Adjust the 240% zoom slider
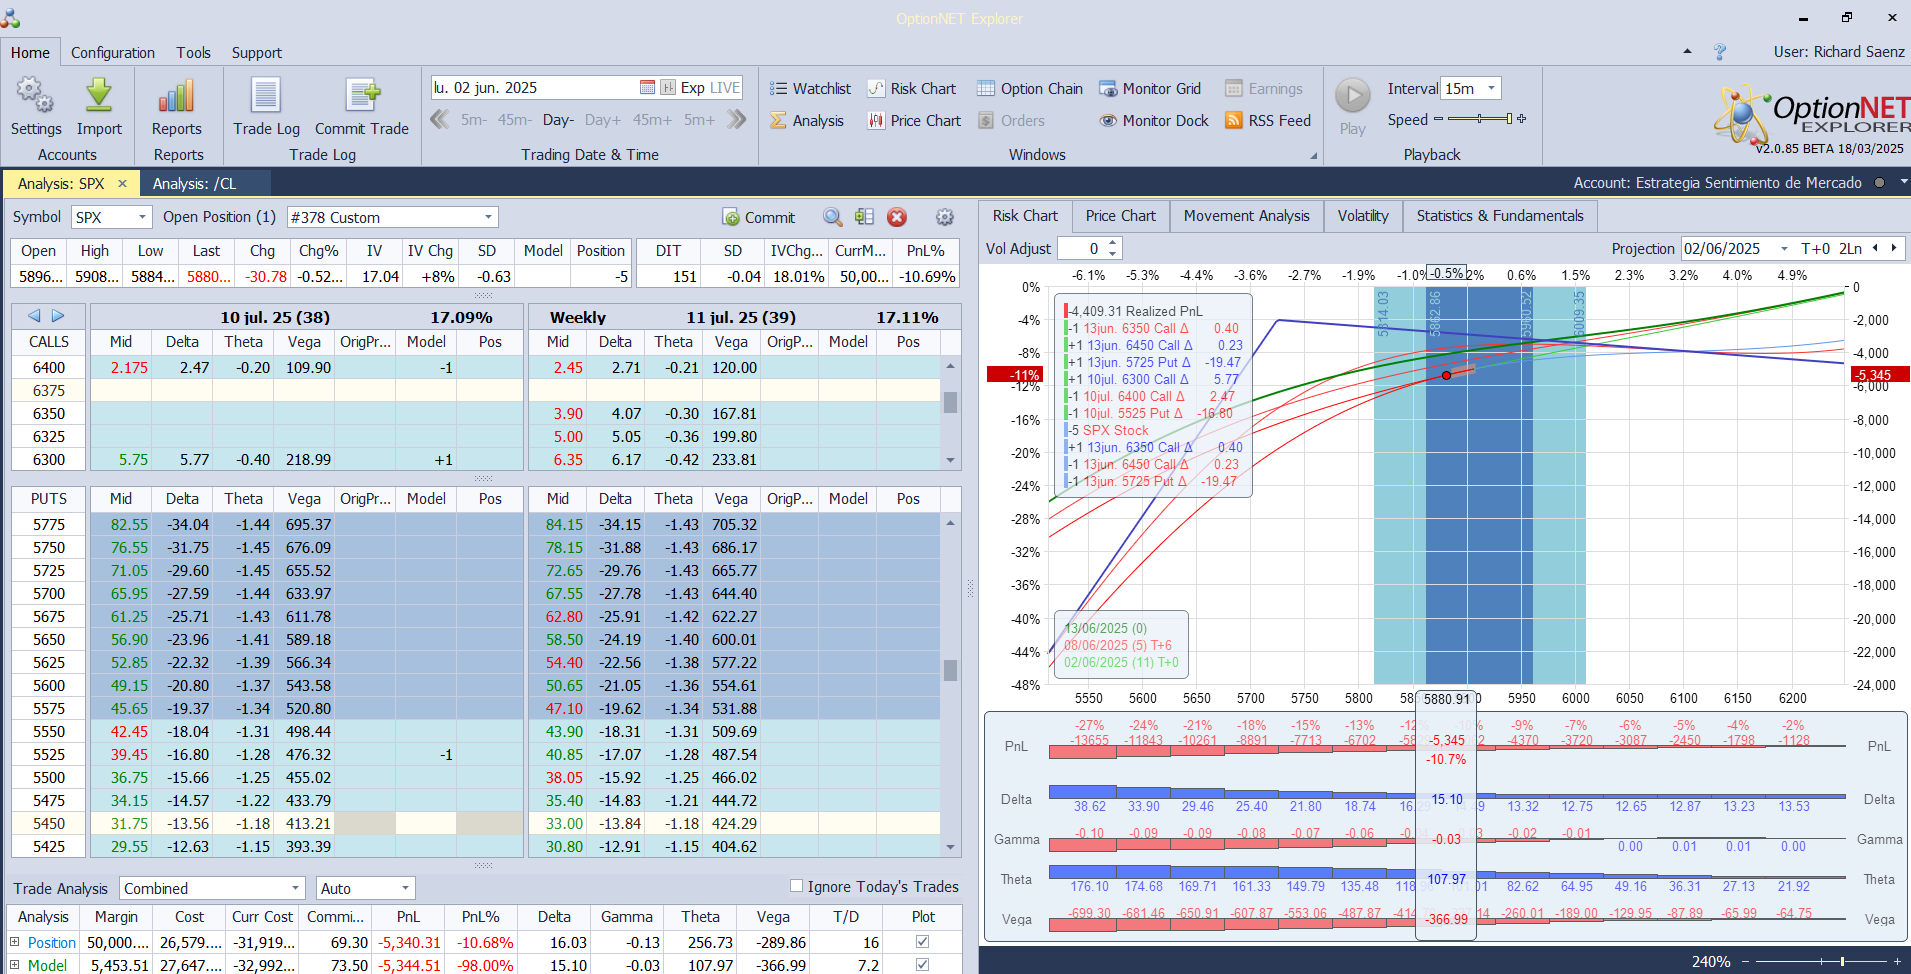Screen dimensions: 1911x974 click(1820, 961)
